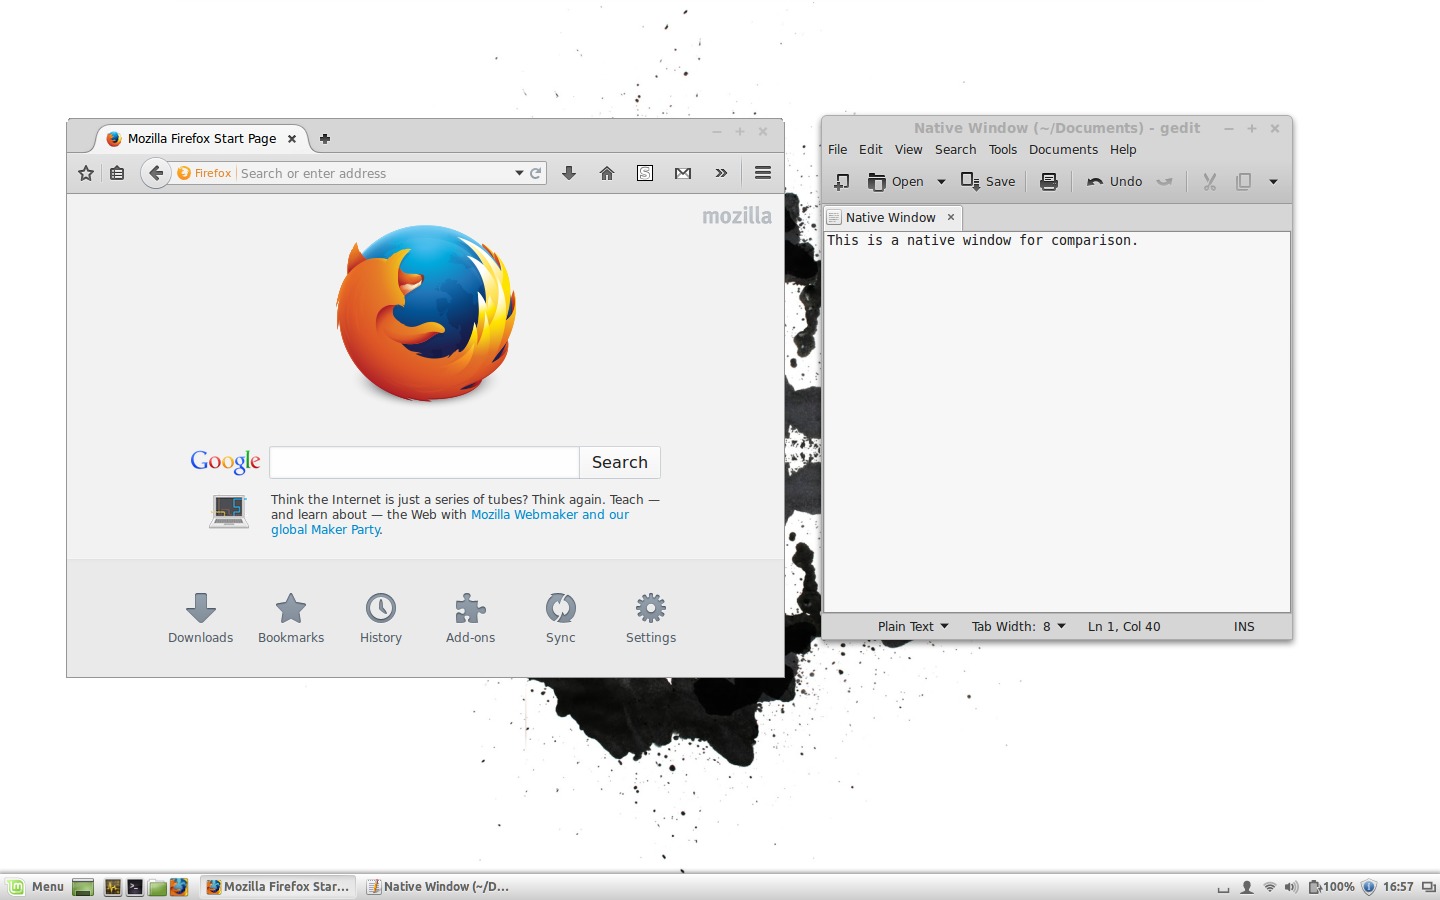Show more tools with the double chevron

(x=721, y=173)
